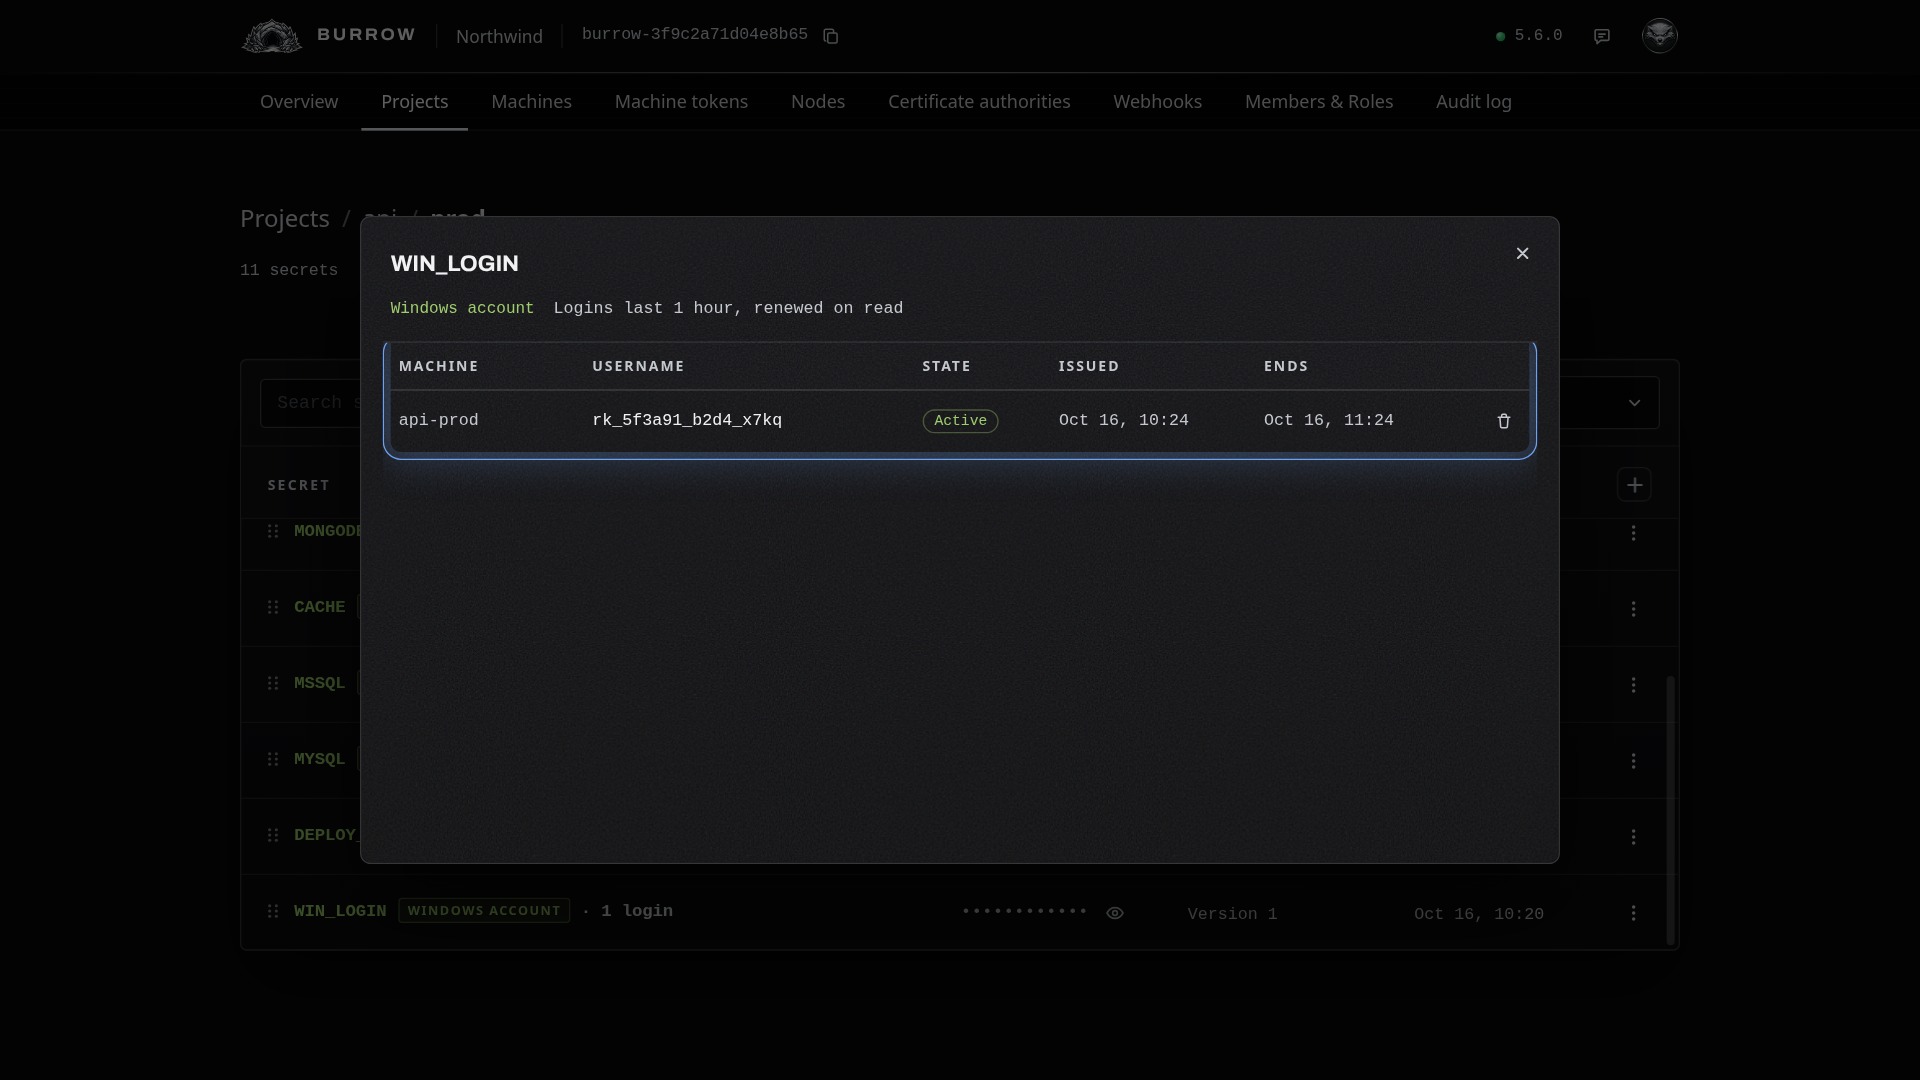Click the Burrow logo icon
The image size is (1920, 1080).
point(271,36)
